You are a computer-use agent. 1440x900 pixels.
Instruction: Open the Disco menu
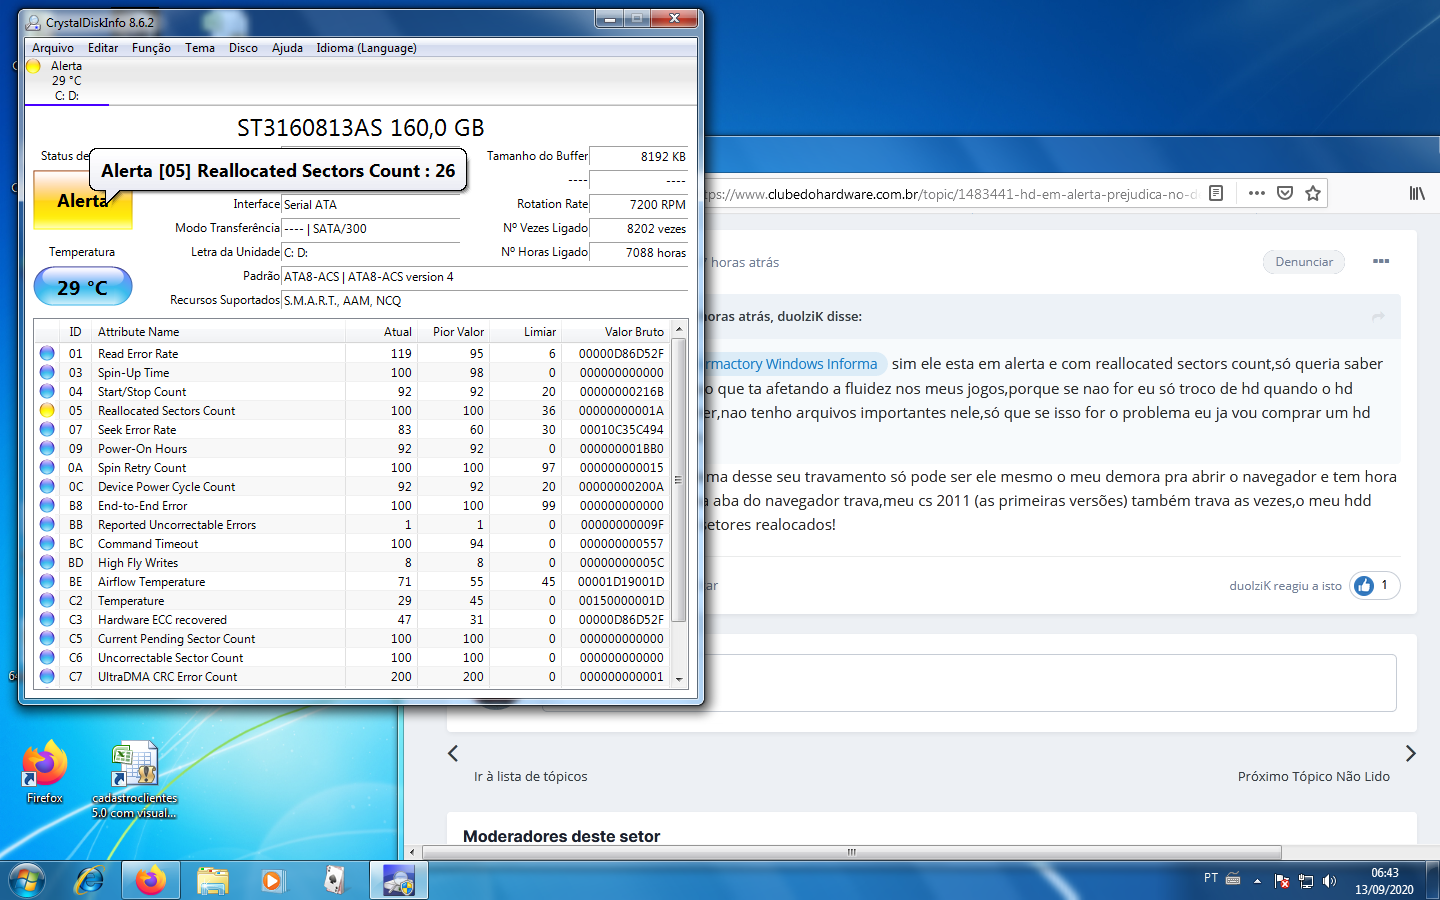(x=243, y=48)
